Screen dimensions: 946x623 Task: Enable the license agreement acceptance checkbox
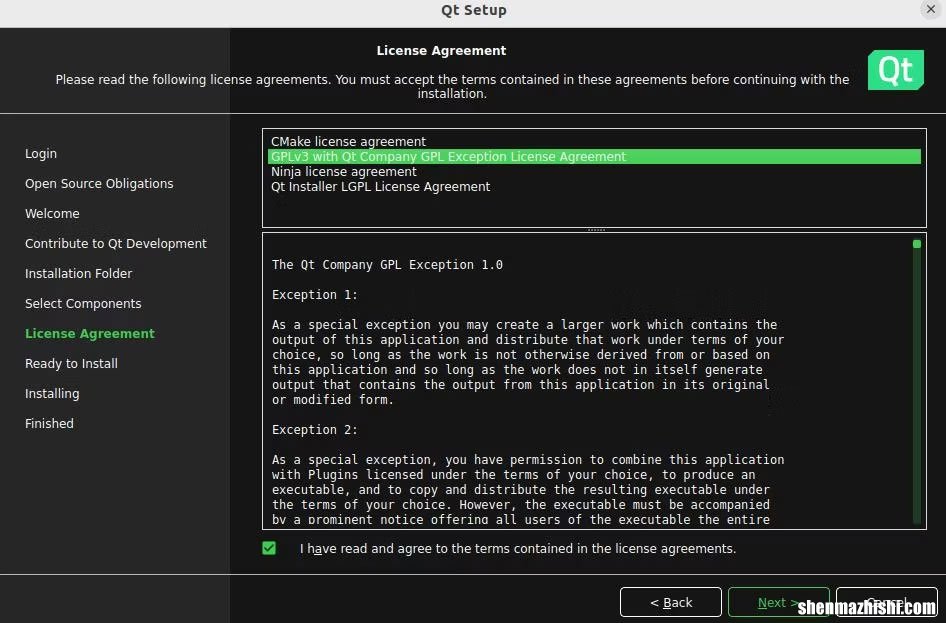(269, 548)
